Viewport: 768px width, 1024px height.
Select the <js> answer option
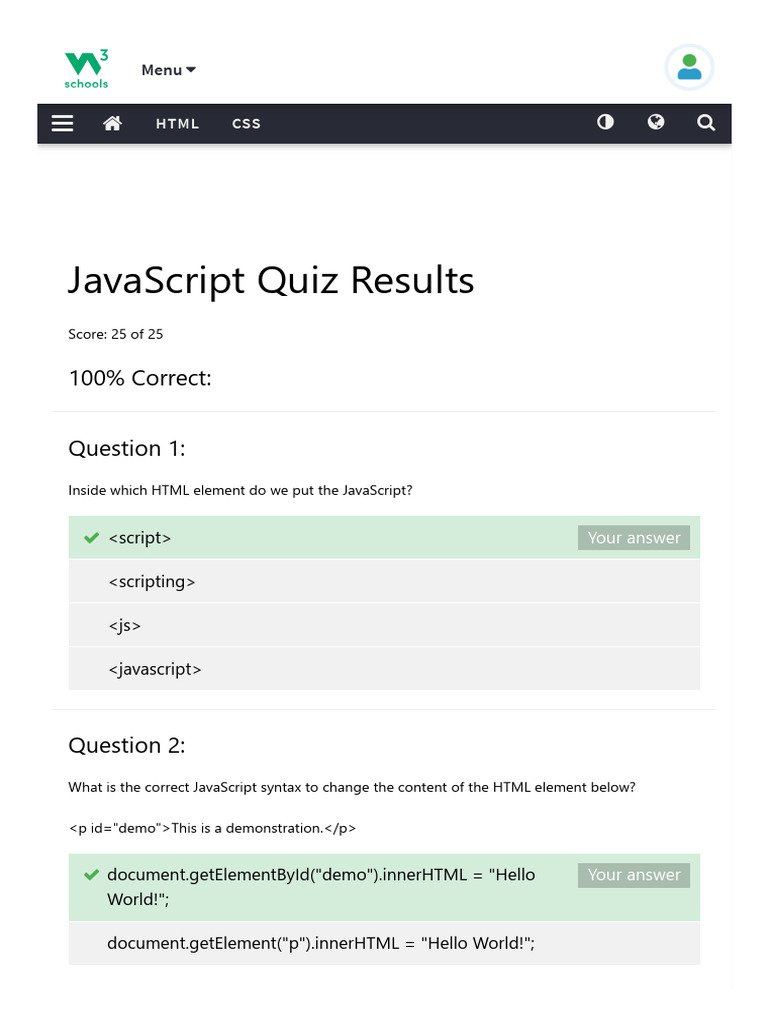(125, 625)
